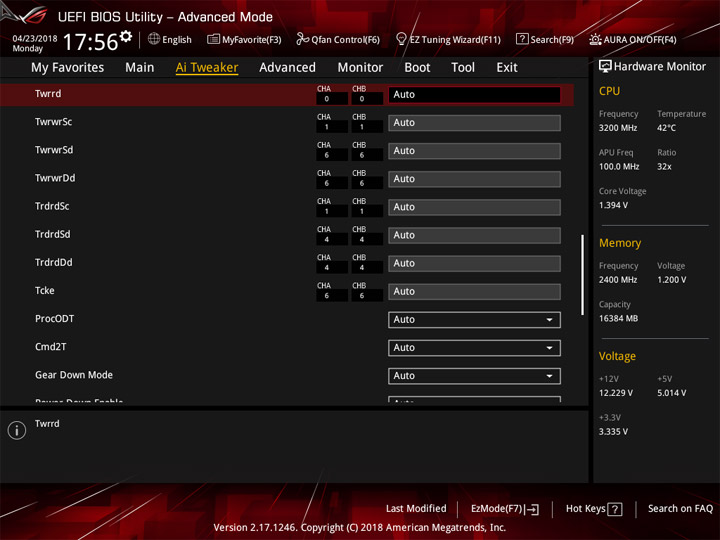Image resolution: width=720 pixels, height=540 pixels.
Task: Click the TwrwrSd Auto input field
Action: click(474, 151)
